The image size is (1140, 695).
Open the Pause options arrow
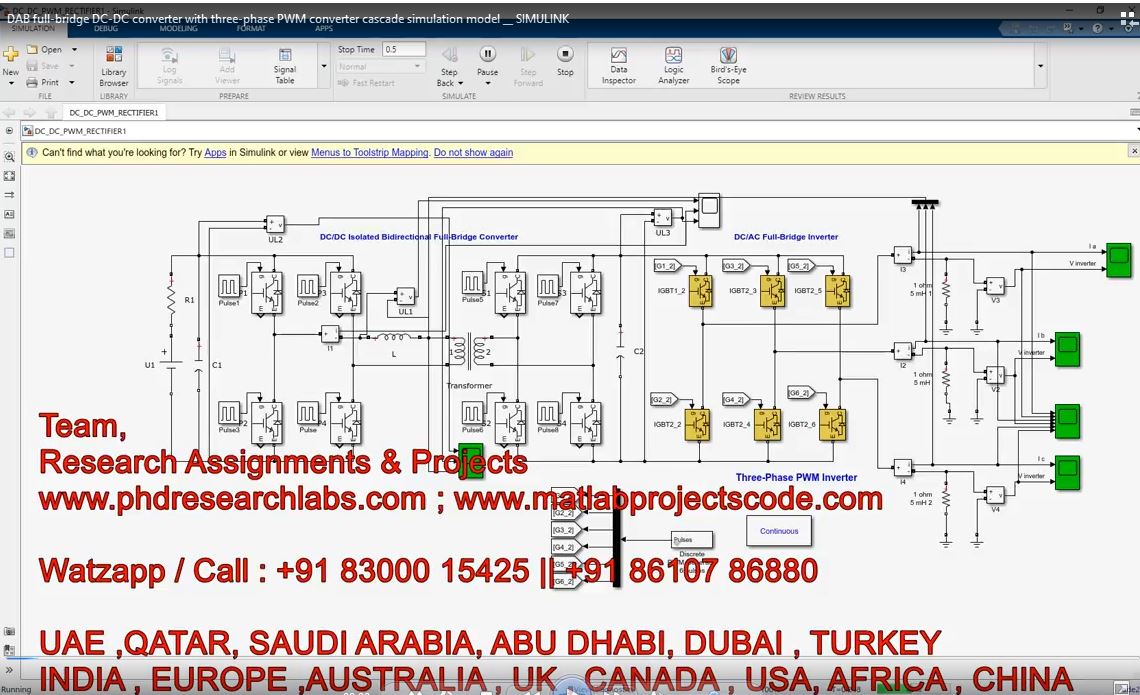488,83
